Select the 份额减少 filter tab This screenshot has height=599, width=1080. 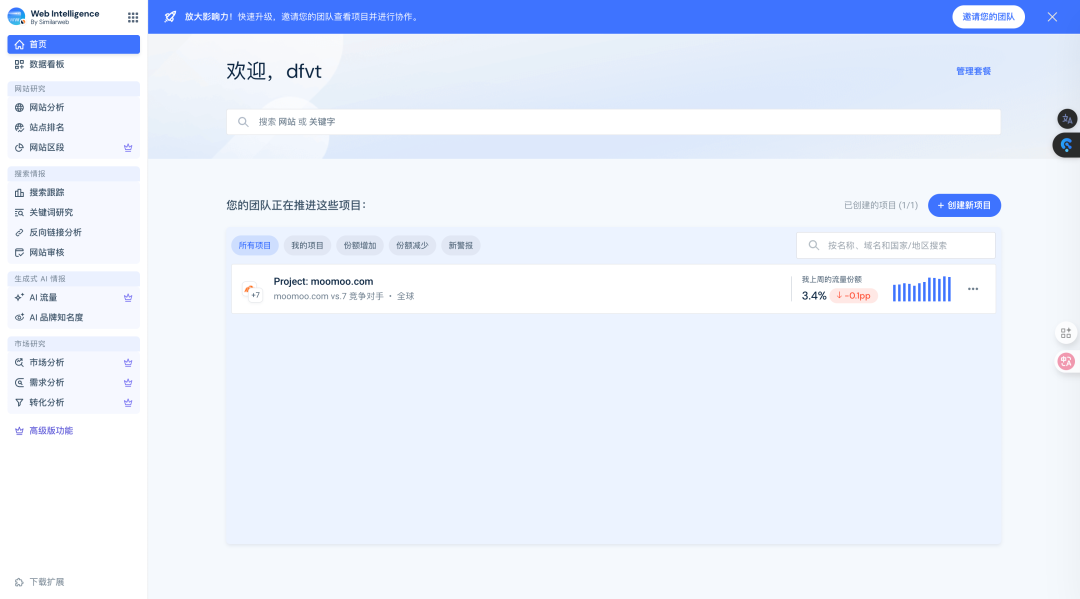[412, 245]
